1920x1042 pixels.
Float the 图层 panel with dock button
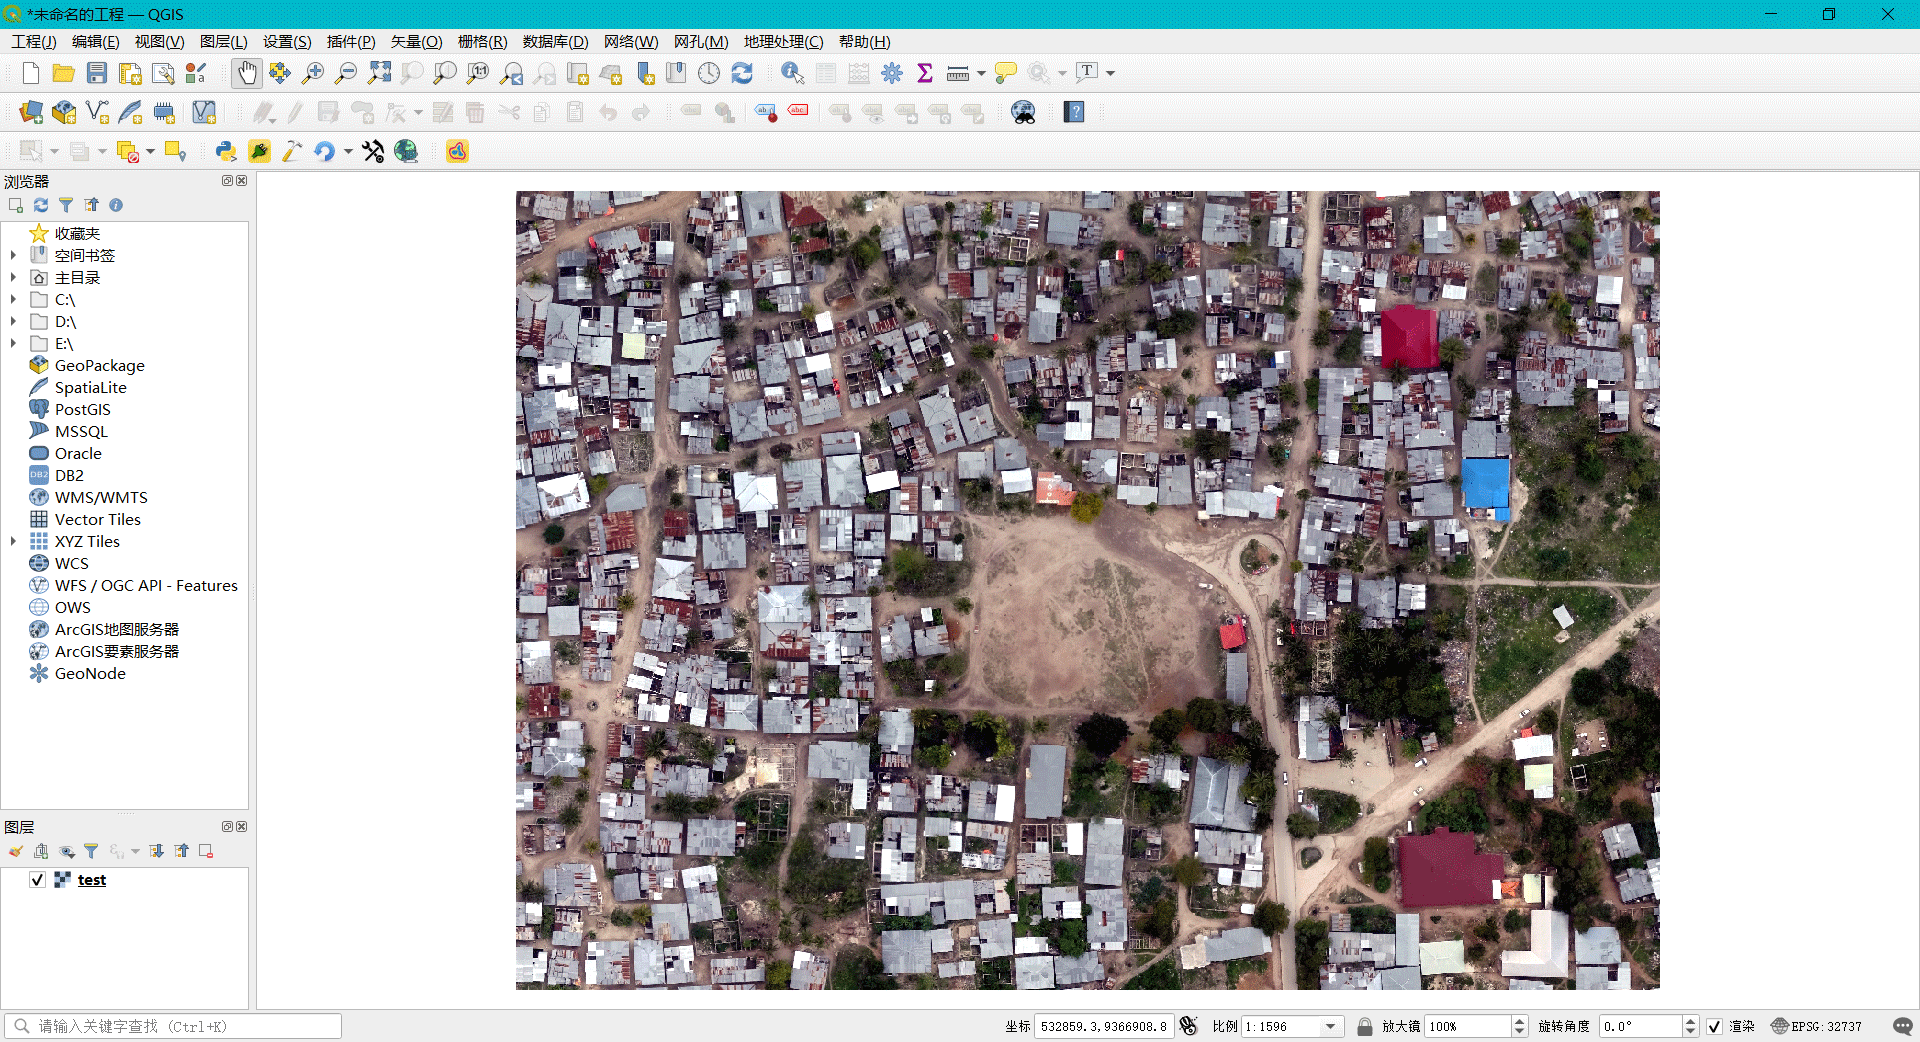pos(227,827)
